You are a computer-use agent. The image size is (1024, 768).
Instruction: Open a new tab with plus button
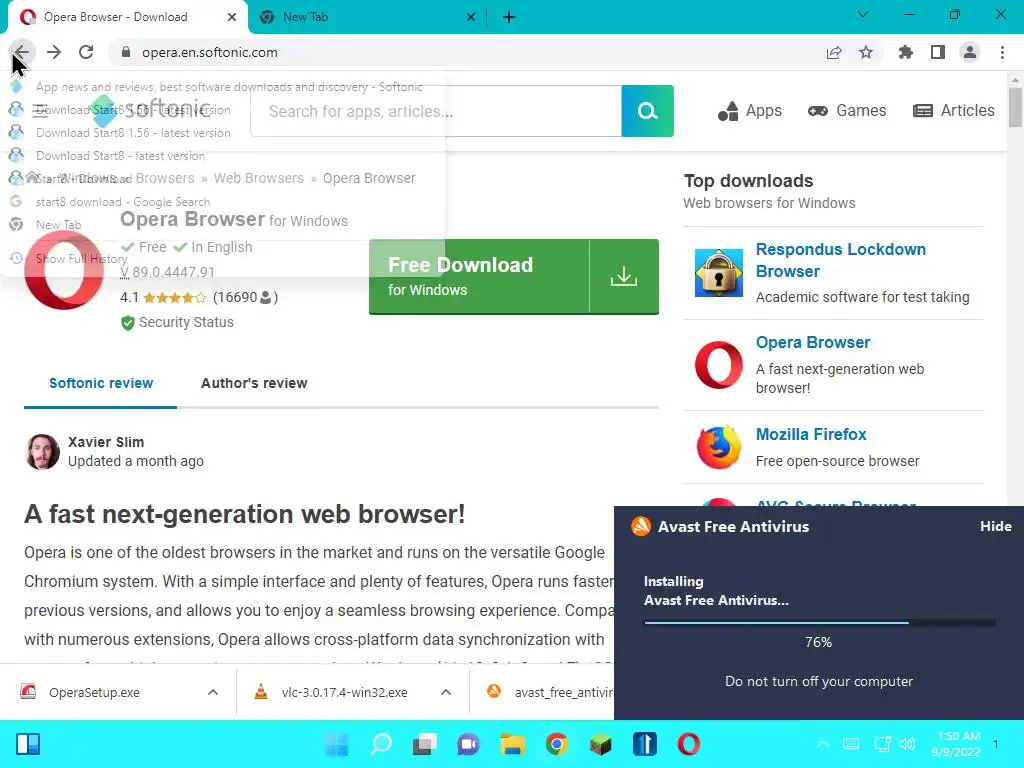(x=509, y=17)
